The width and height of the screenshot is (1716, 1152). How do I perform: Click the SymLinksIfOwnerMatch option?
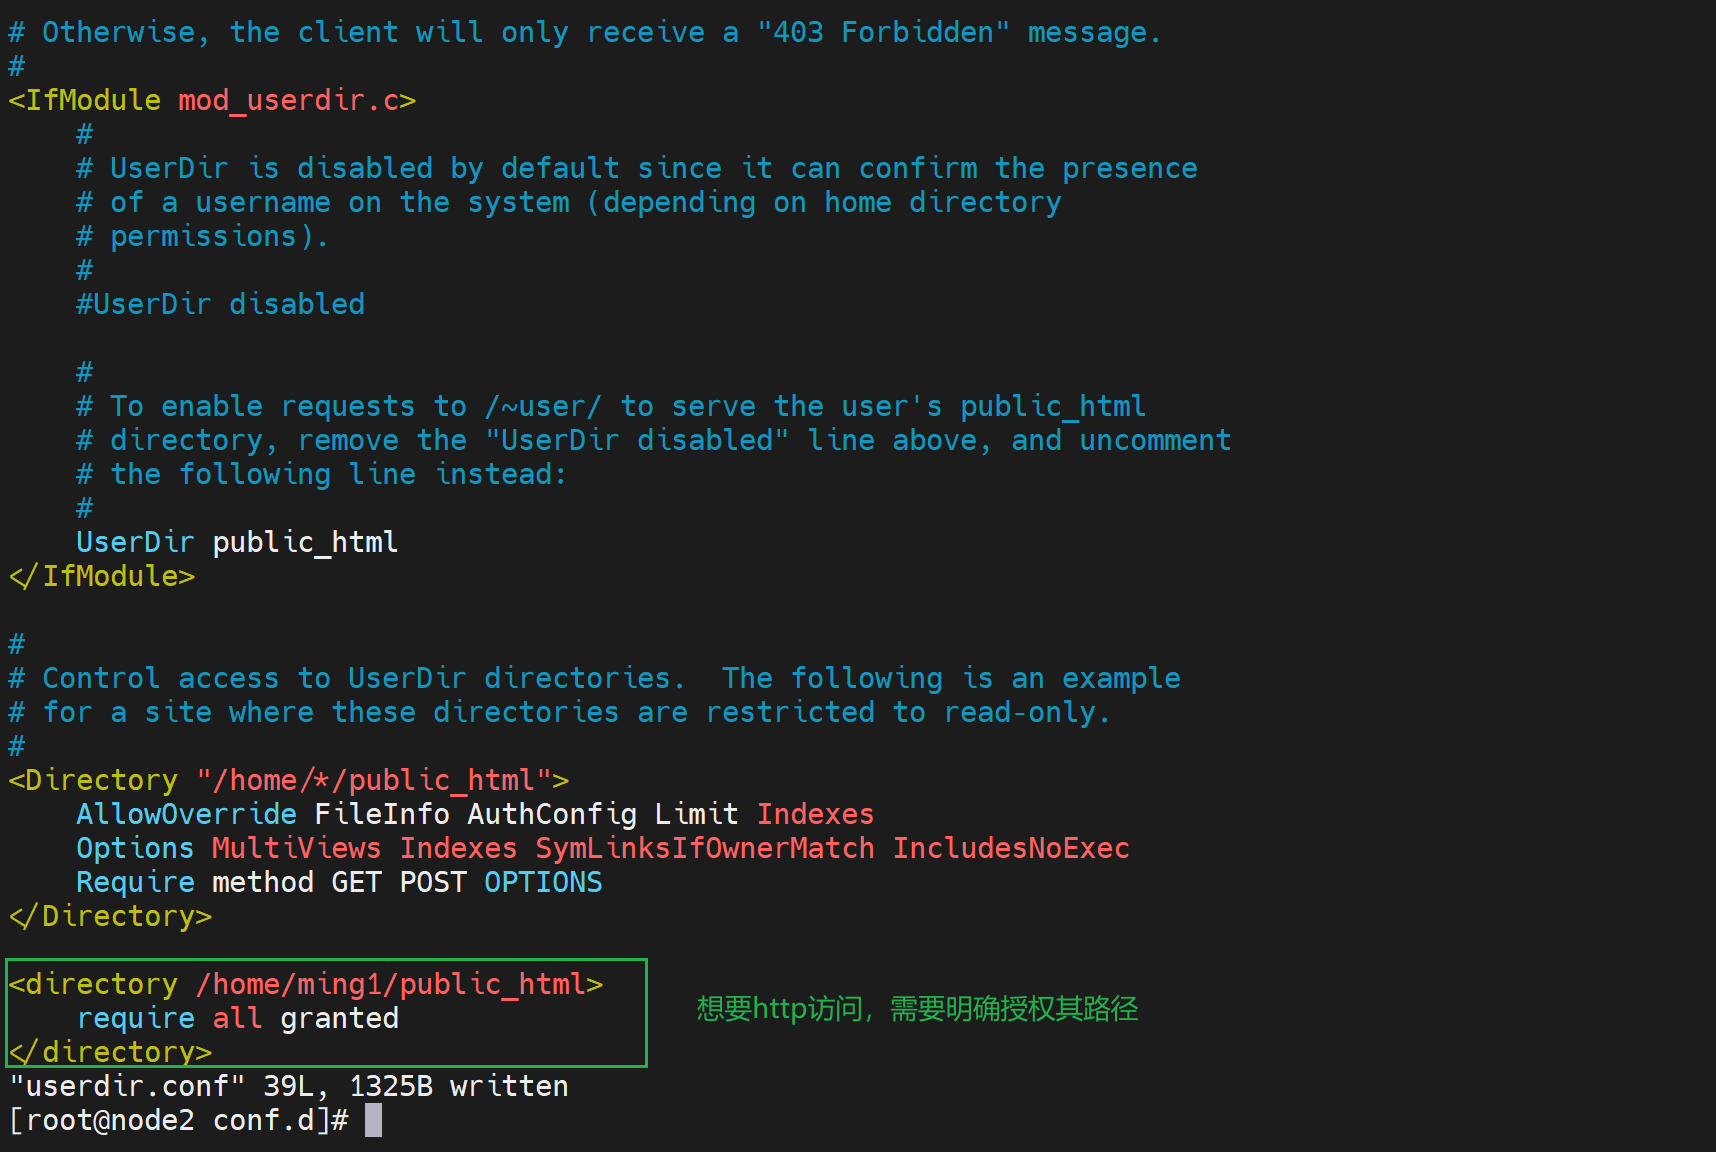[x=705, y=848]
